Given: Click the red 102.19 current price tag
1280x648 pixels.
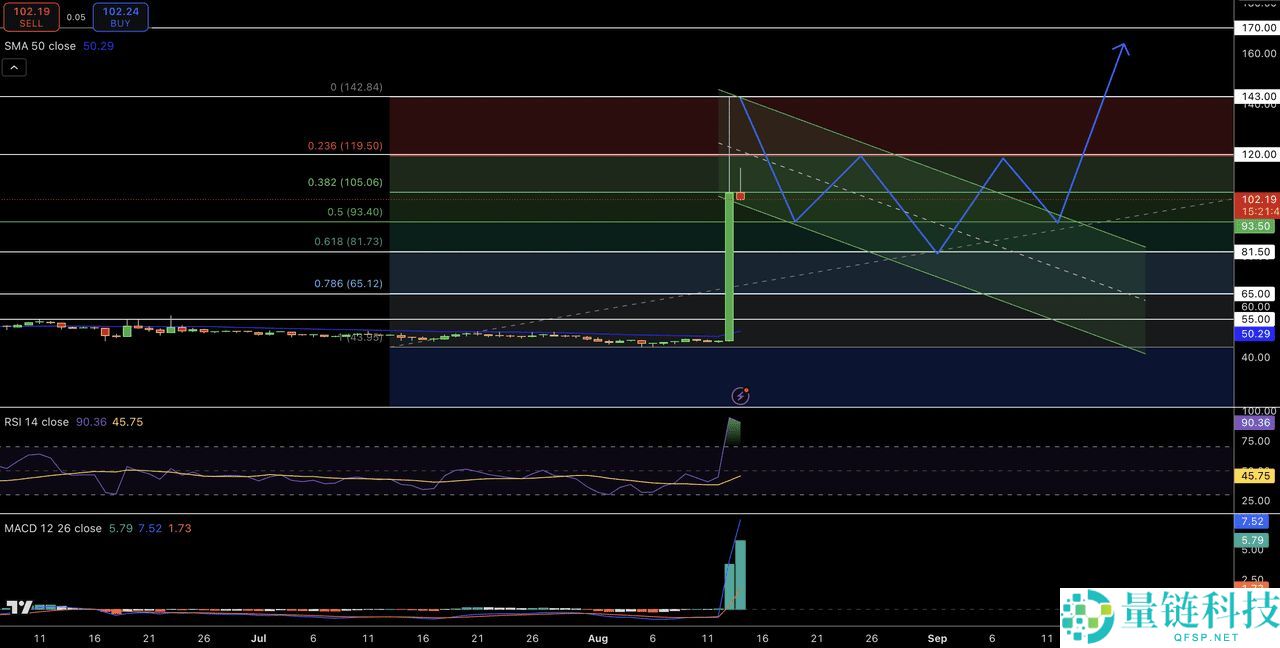Looking at the screenshot, I should [x=1257, y=199].
